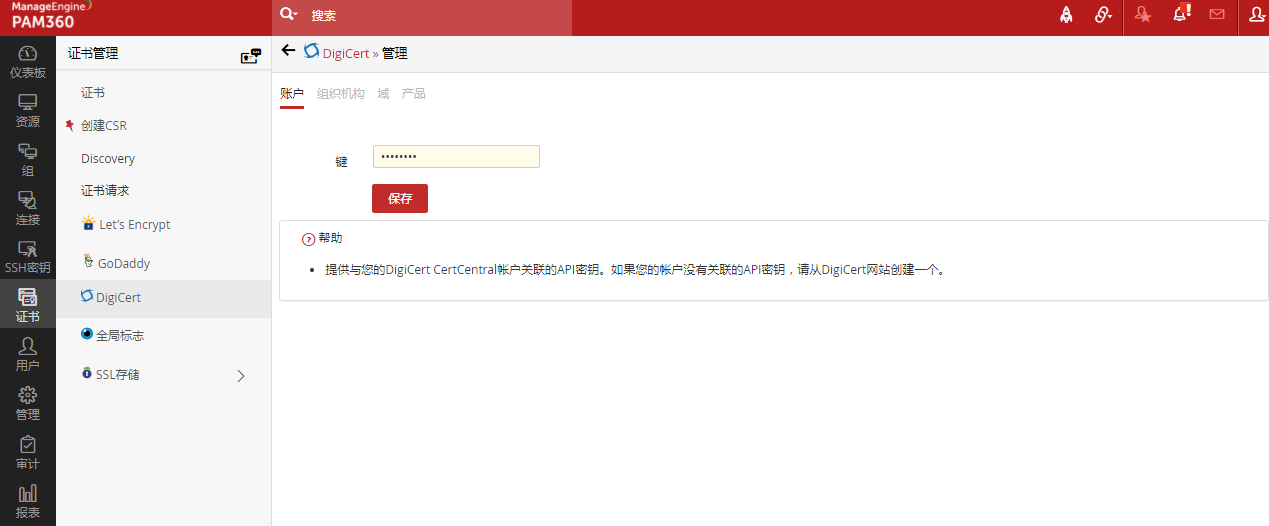Click the rocket quick-launch icon
Screen dimensions: 1269x526
(x=1066, y=15)
